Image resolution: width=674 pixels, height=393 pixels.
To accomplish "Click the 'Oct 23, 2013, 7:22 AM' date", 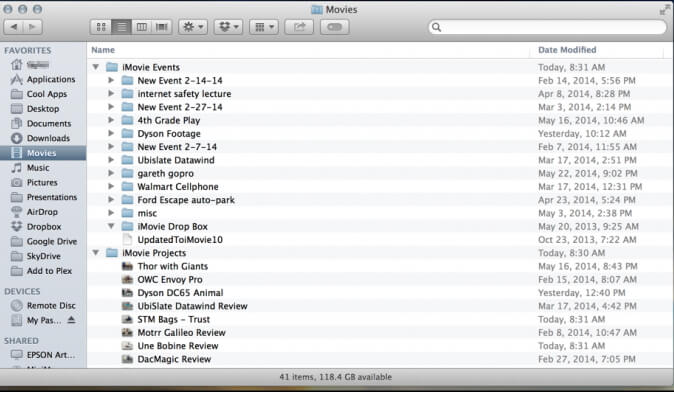I will pyautogui.click(x=587, y=239).
